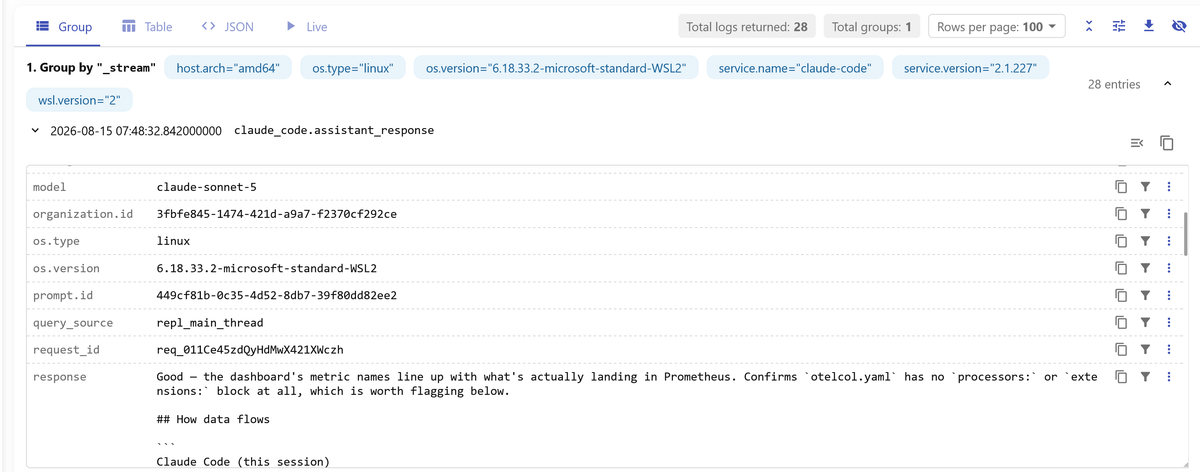
Task: Open the group display settings sliders icon
Action: (x=1119, y=27)
